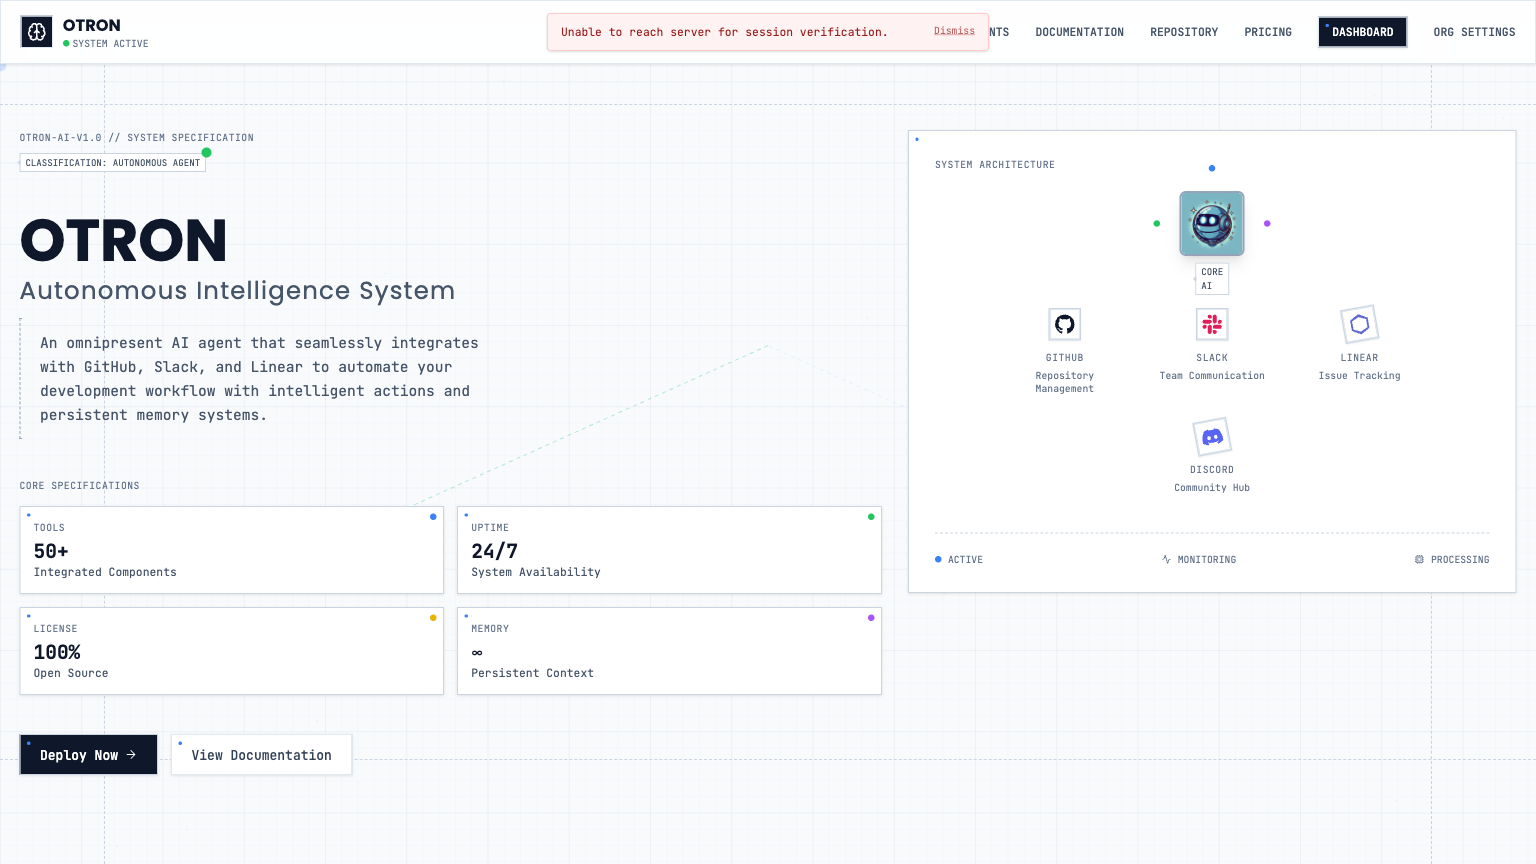Viewport: 1536px width, 864px height.
Task: Go to the Repository page
Action: tap(1184, 32)
